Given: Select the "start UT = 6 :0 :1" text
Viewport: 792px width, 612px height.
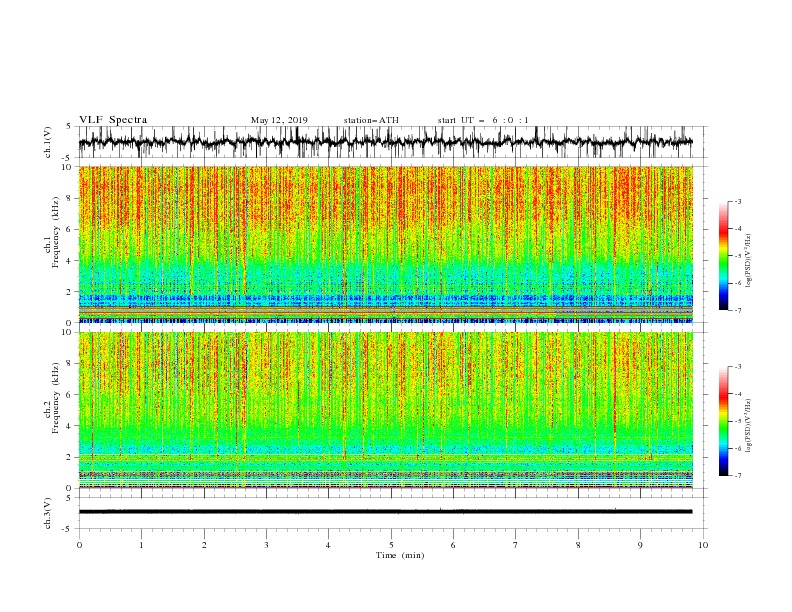Looking at the screenshot, I should click(x=483, y=120).
